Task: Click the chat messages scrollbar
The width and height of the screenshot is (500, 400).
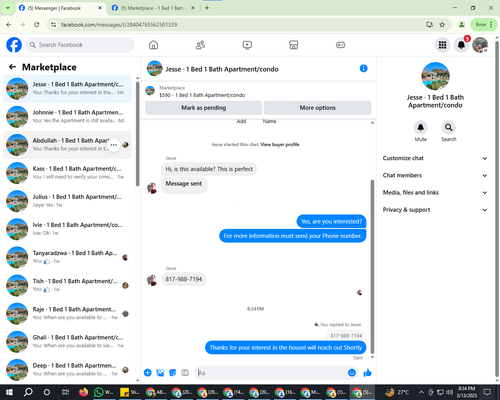Action: click(372, 267)
